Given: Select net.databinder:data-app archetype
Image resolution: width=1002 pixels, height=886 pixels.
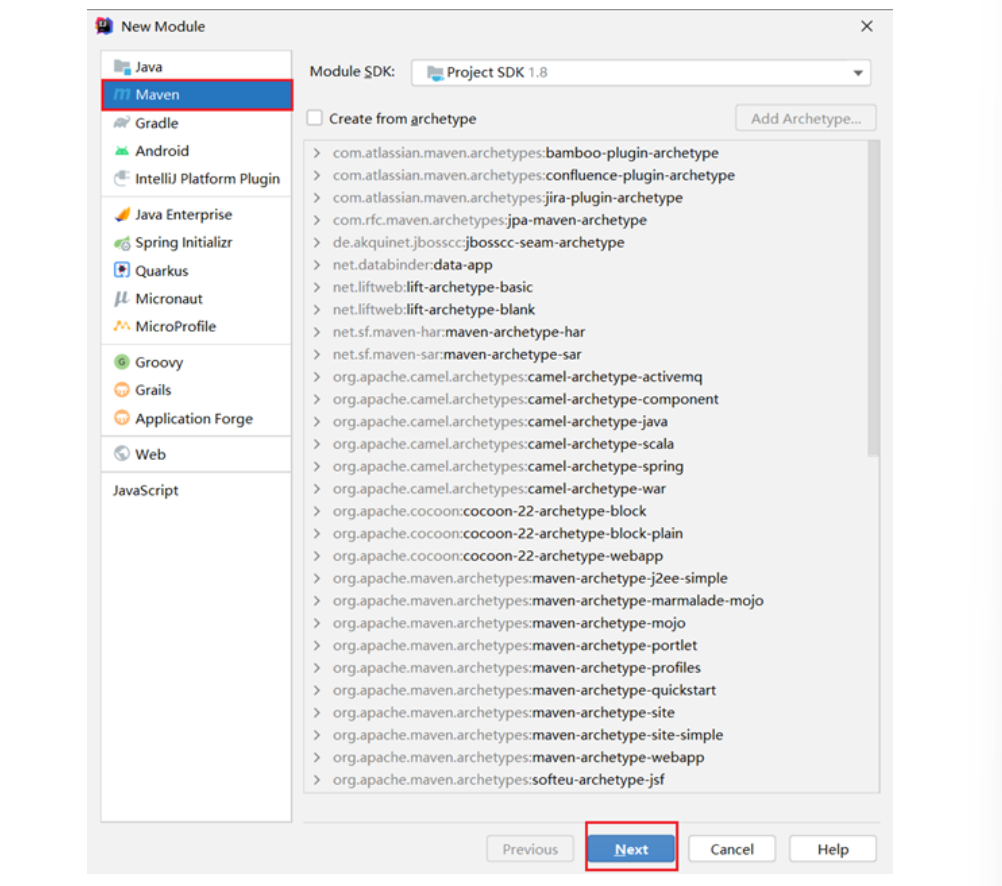Looking at the screenshot, I should (x=412, y=265).
